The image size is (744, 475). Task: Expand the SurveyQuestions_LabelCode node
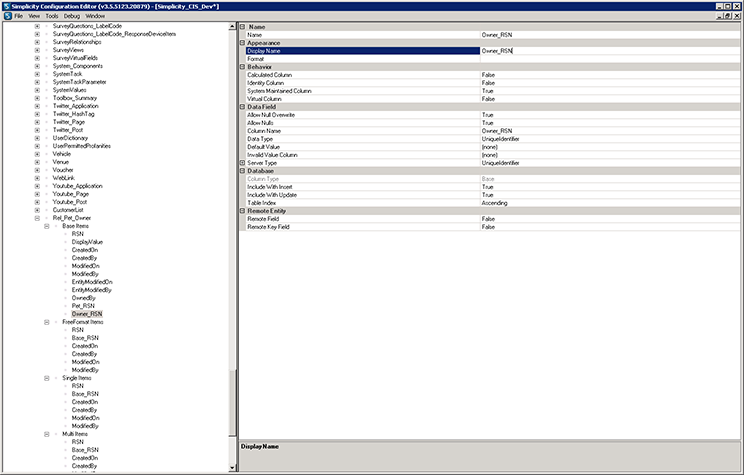[x=37, y=26]
